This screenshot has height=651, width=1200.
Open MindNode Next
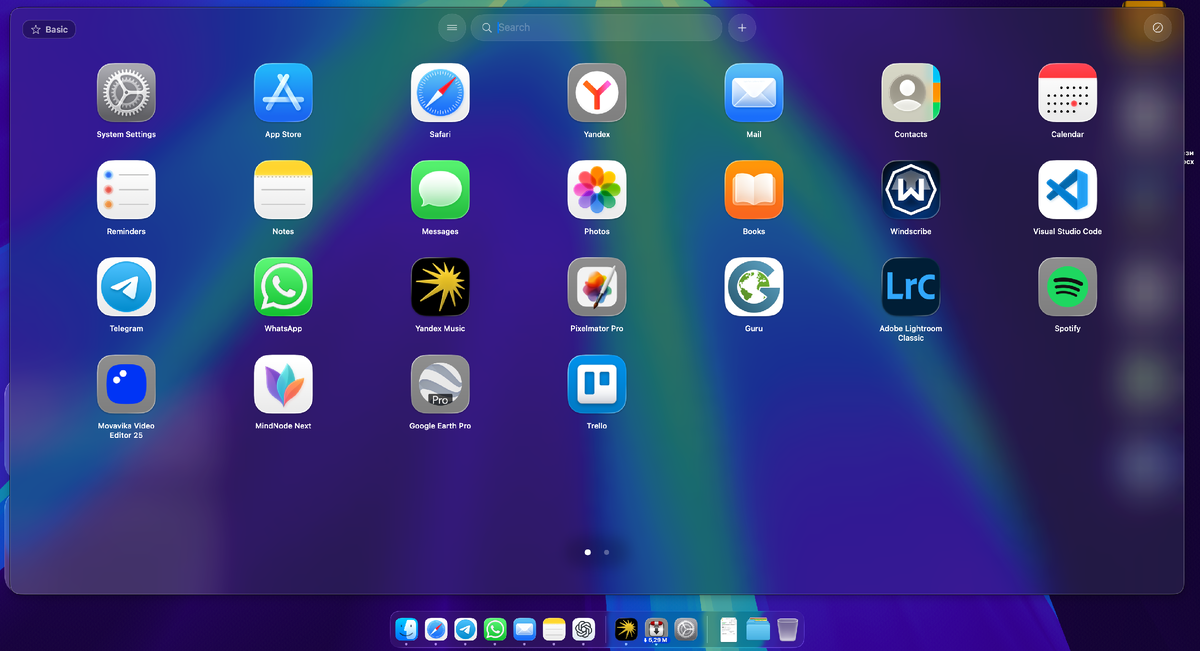(x=283, y=384)
